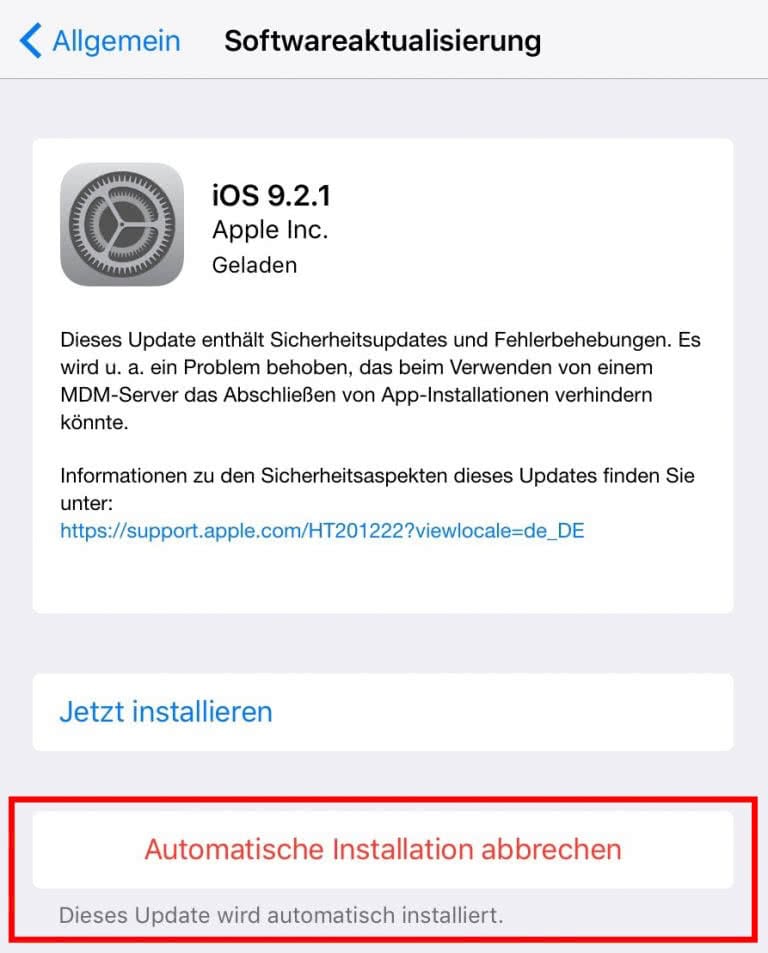768x953 pixels.
Task: Tap the gear-shaped iOS update icon
Action: click(x=122, y=224)
